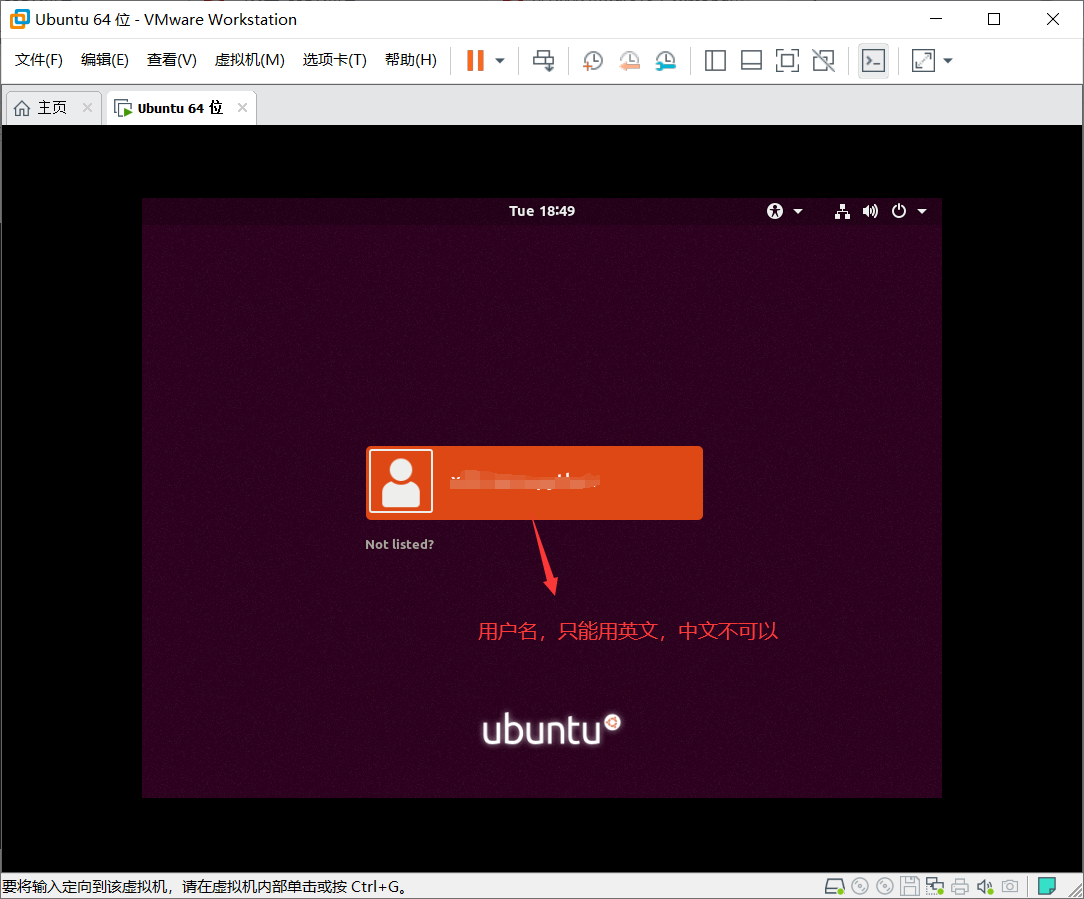Click the printer status icon
This screenshot has height=899, width=1084.
960,886
